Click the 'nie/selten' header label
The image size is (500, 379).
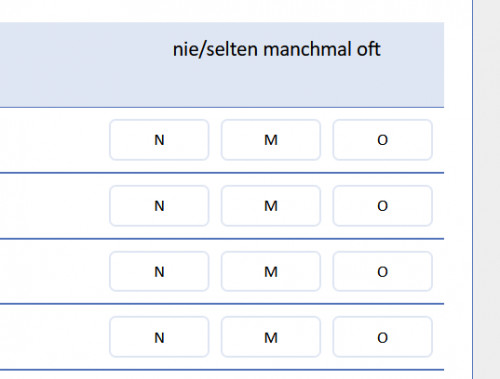pos(215,49)
